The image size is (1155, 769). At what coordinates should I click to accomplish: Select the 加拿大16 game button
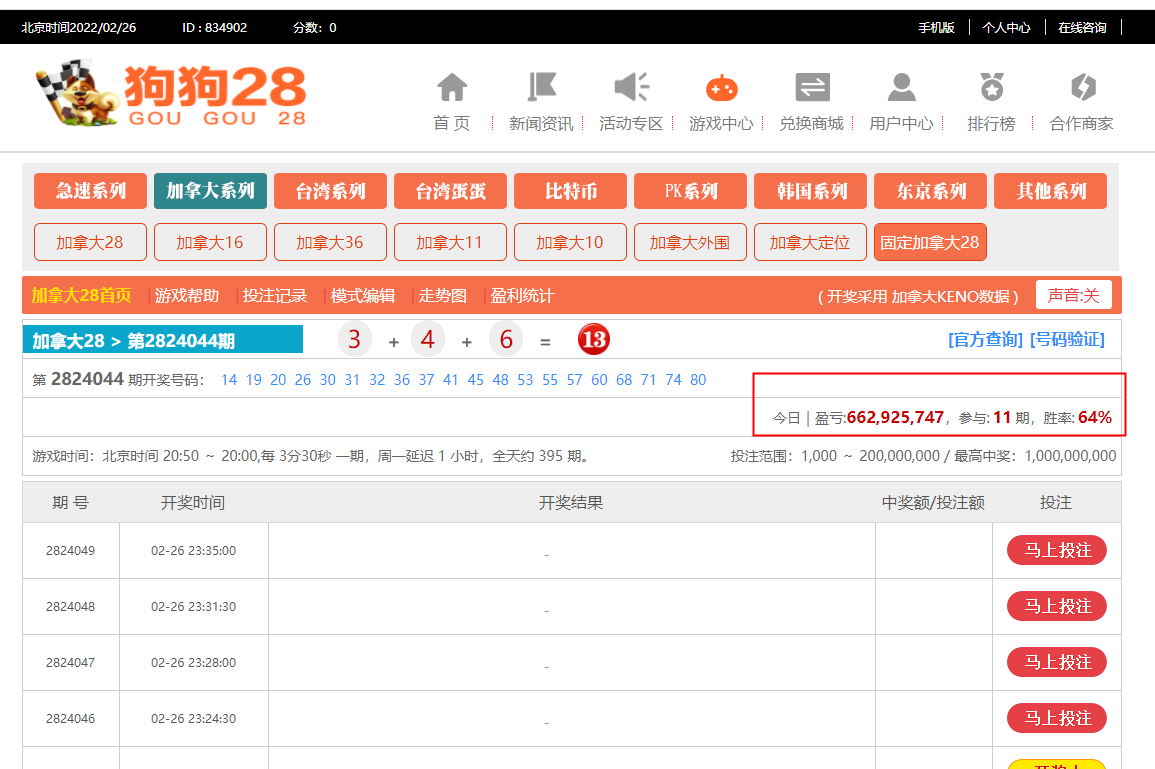point(210,242)
